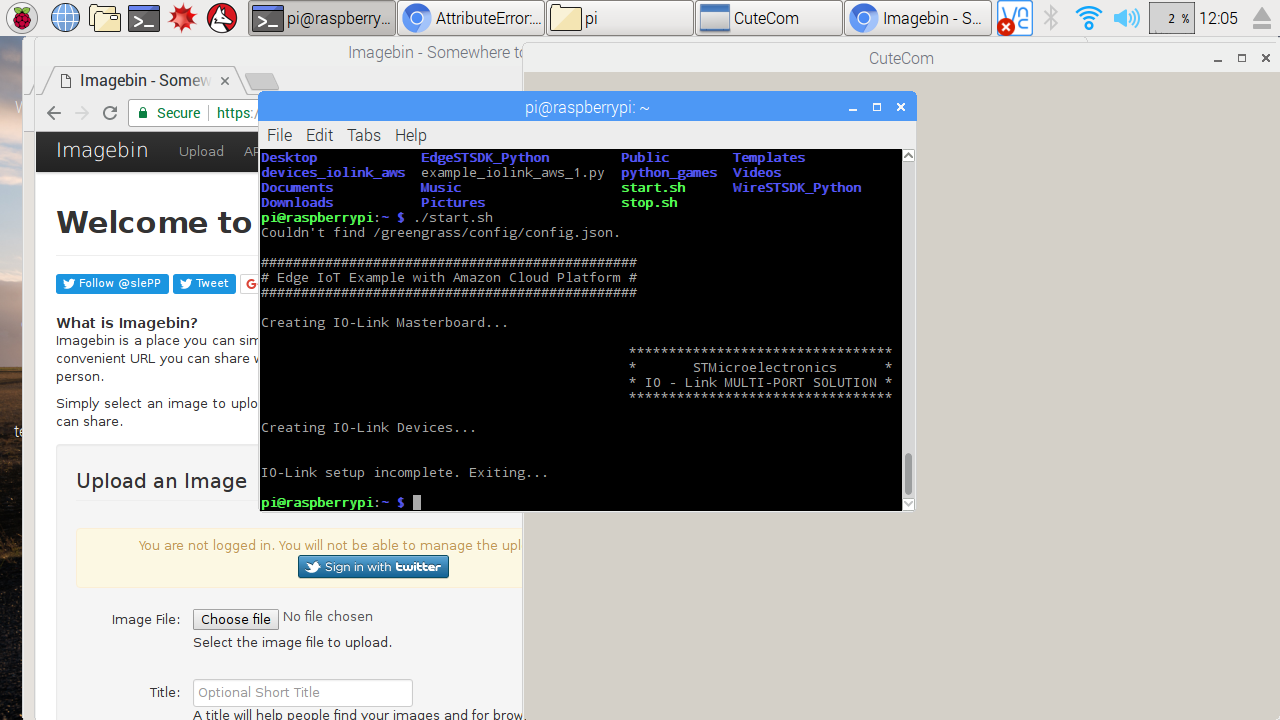Open the volume speaker tray icon
This screenshot has width=1280, height=720.
tap(1126, 18)
